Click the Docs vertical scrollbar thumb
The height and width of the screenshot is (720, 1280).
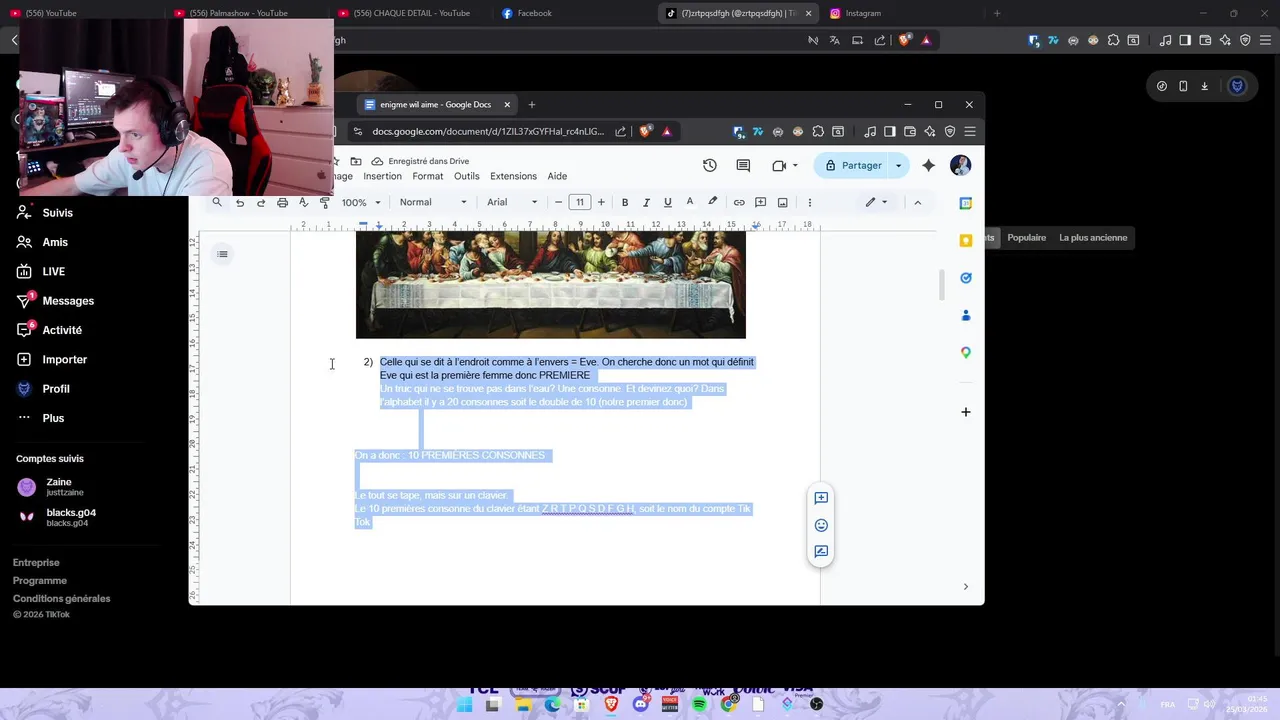click(941, 285)
